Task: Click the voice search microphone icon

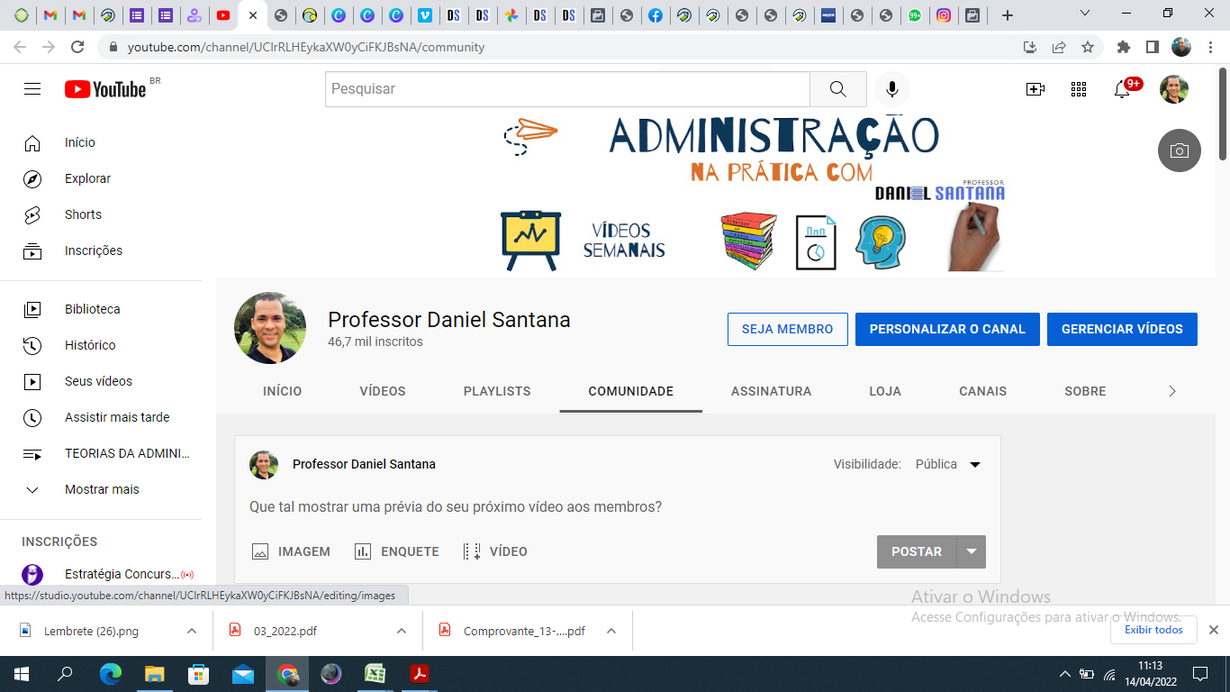Action: coord(892,89)
